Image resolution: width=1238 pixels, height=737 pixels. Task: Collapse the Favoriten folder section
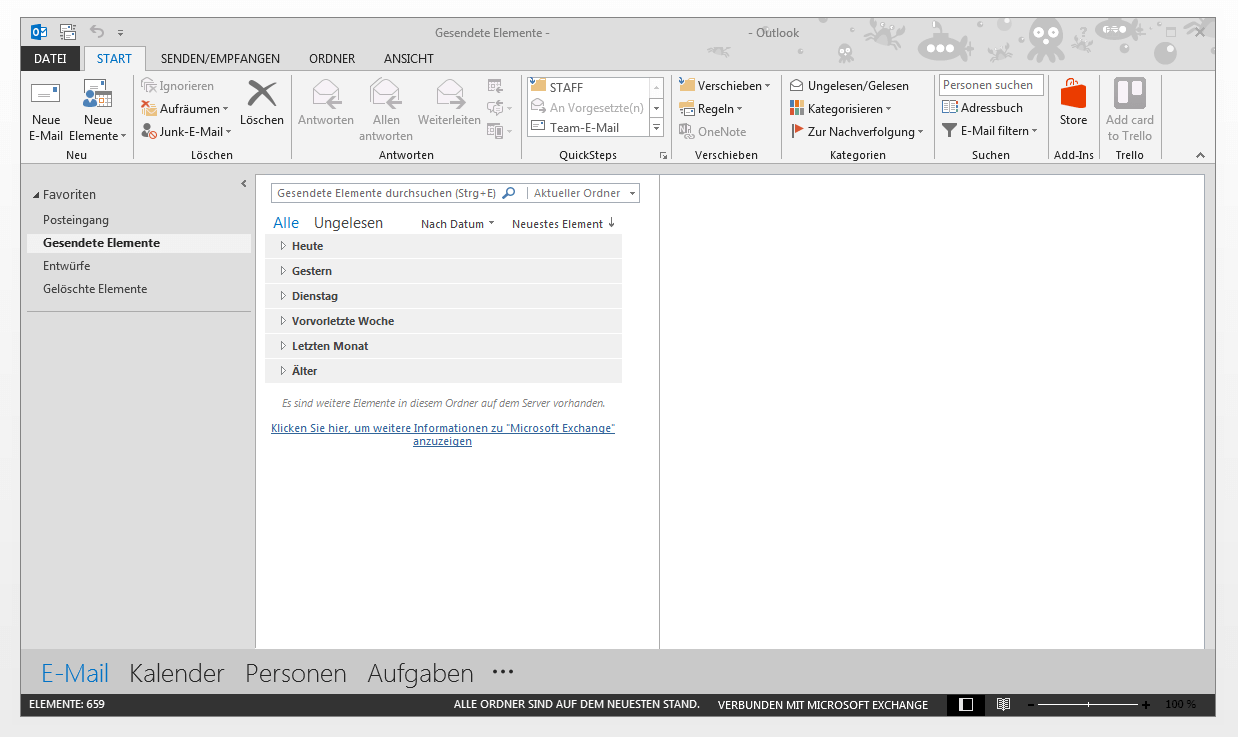[36, 195]
